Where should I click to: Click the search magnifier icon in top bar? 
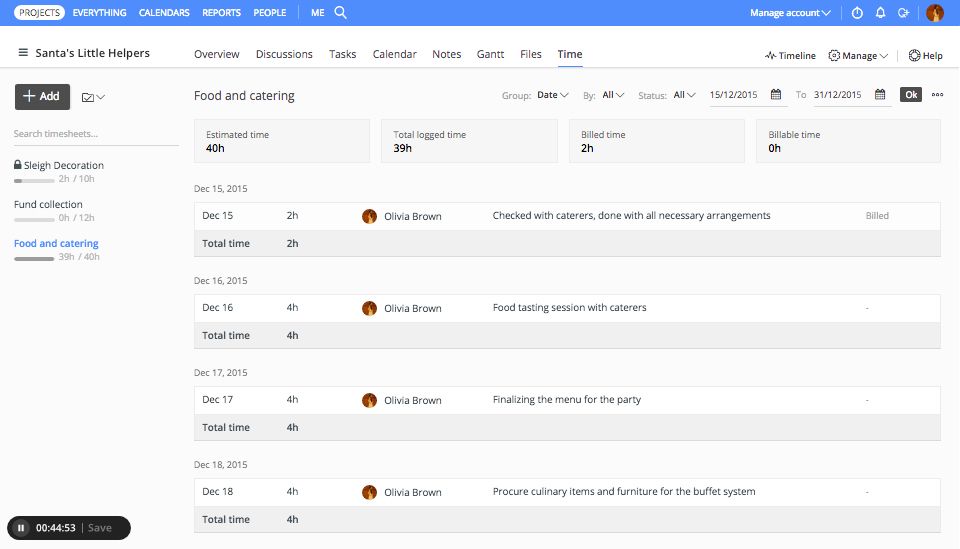340,13
